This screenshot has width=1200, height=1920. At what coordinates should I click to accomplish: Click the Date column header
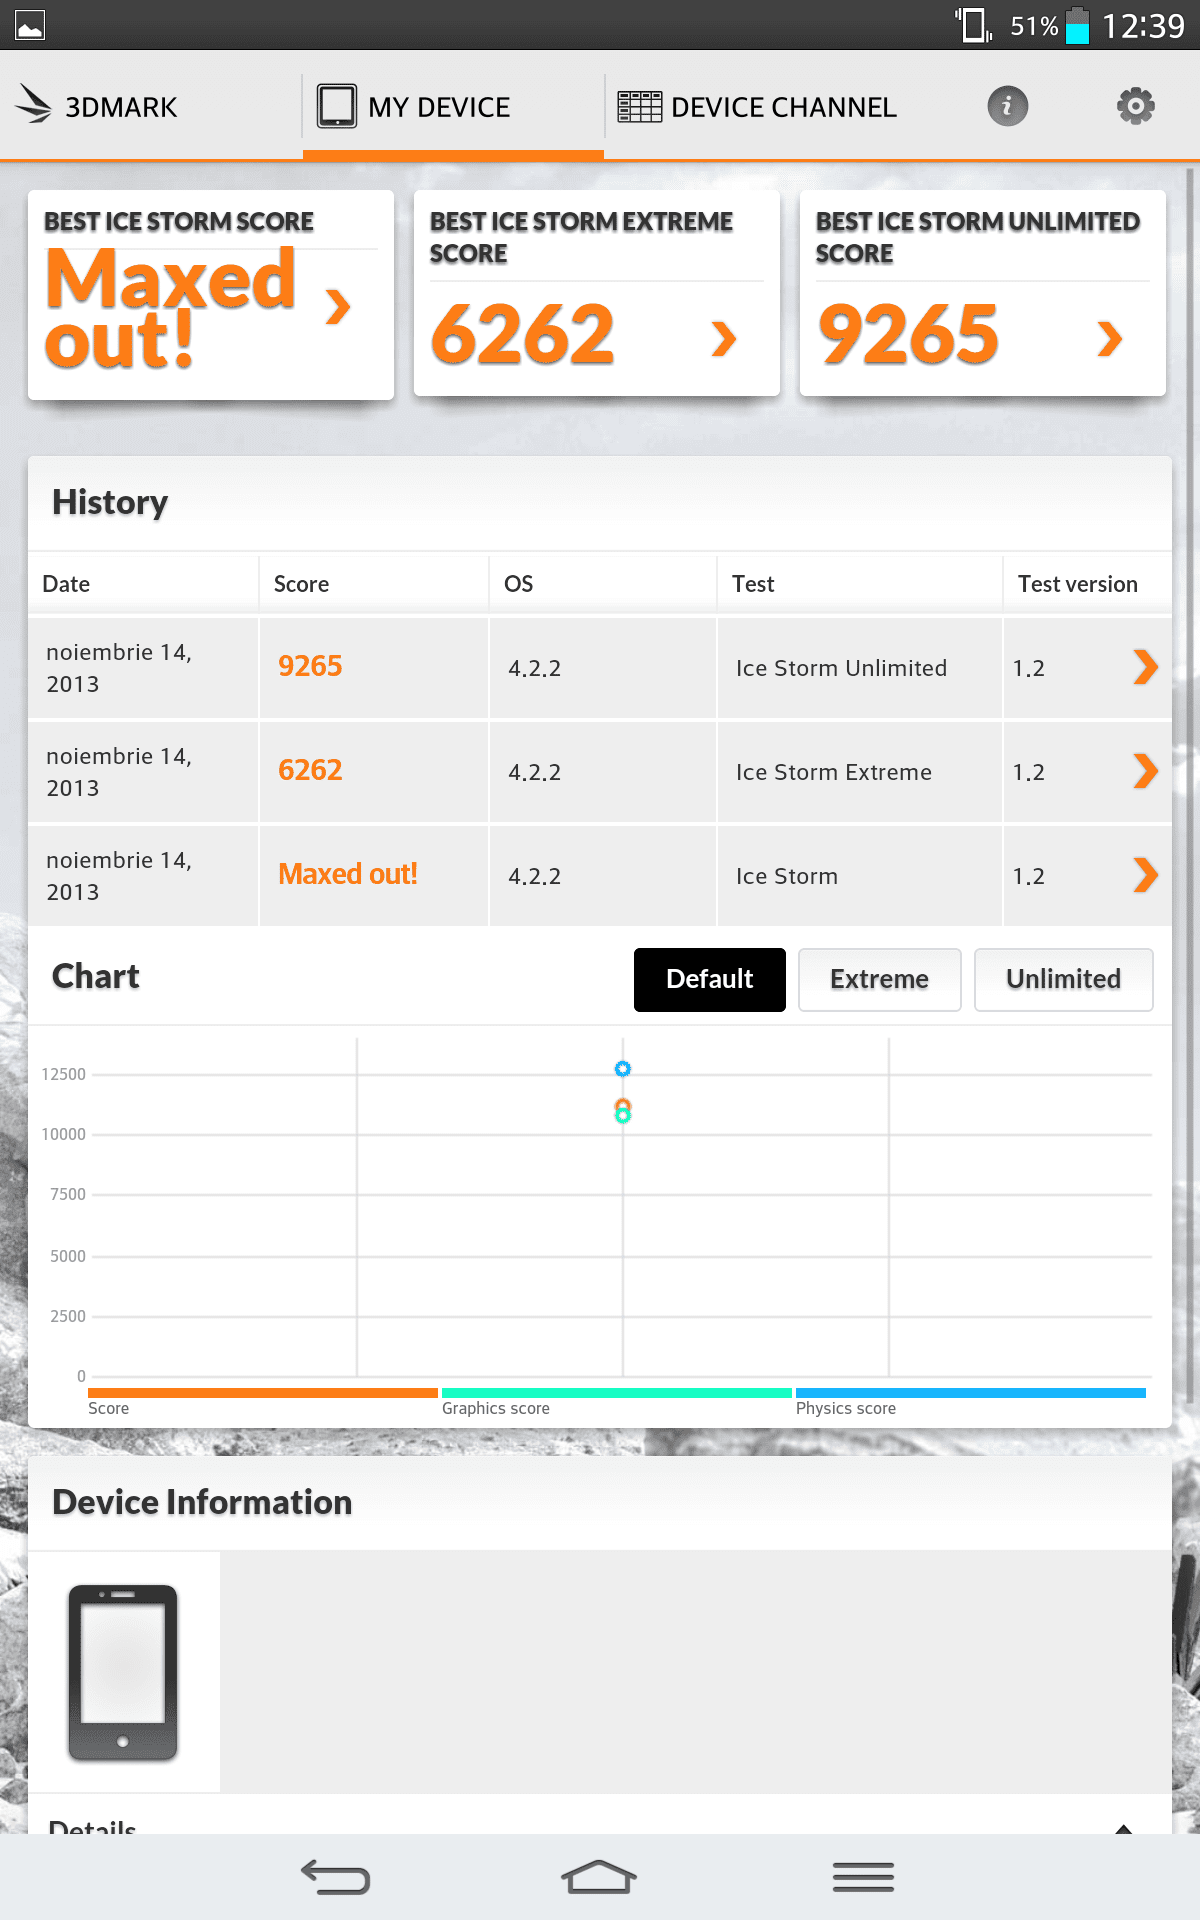pyautogui.click(x=66, y=584)
